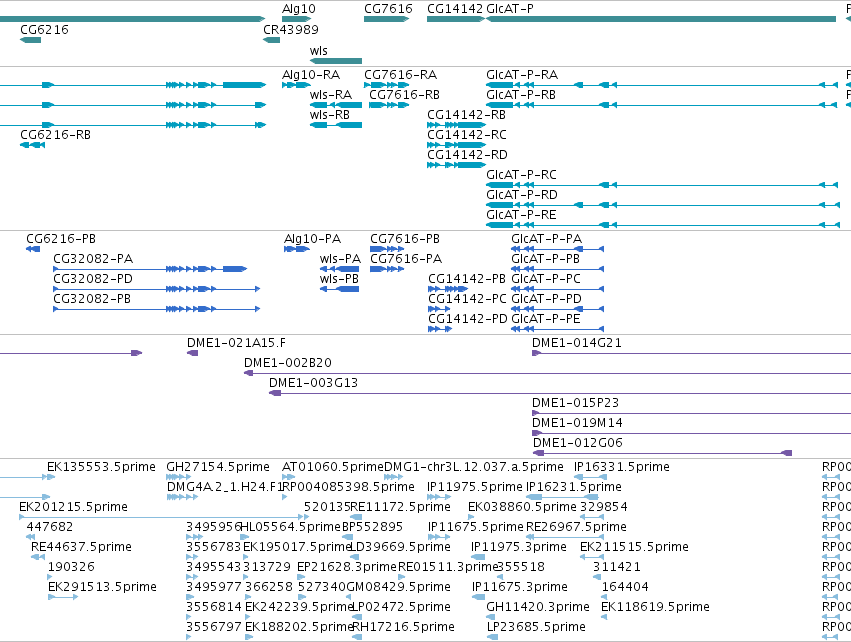Click the GlcAT-P-PC protein label
Viewport: 851px width, 642px height.
click(x=546, y=278)
